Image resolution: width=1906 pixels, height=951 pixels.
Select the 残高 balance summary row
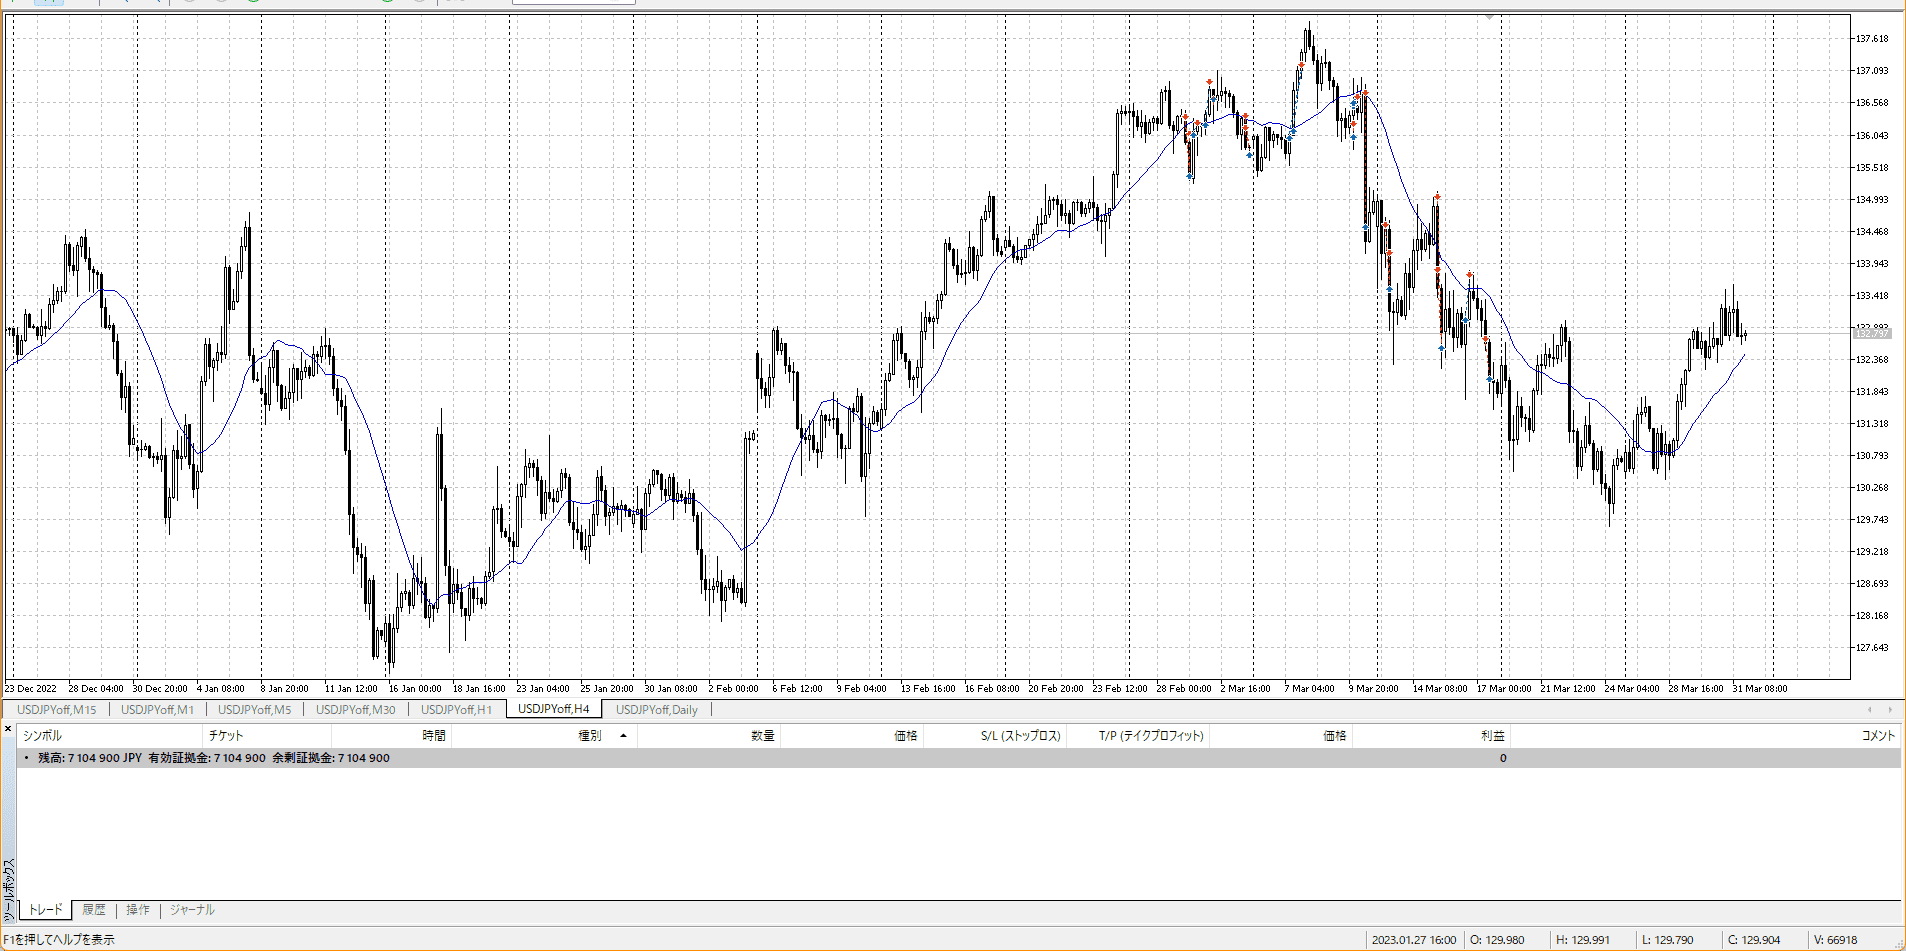pyautogui.click(x=214, y=758)
